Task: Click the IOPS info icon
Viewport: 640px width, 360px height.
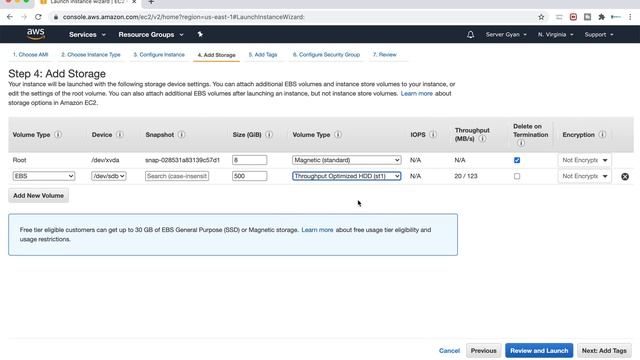Action: coord(433,135)
